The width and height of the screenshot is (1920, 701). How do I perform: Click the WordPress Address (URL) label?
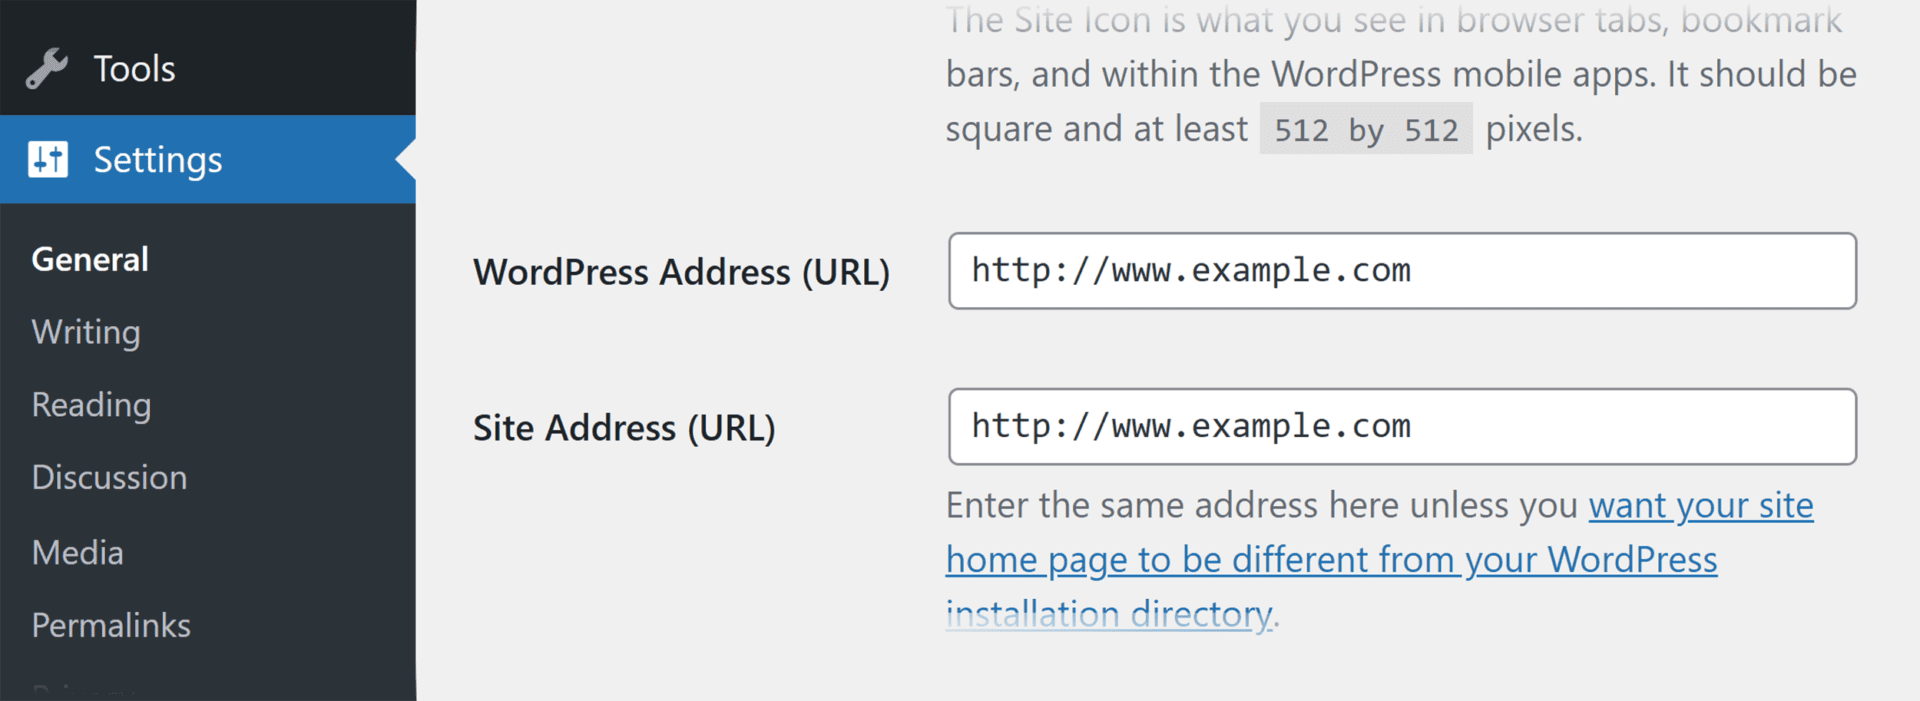(681, 272)
